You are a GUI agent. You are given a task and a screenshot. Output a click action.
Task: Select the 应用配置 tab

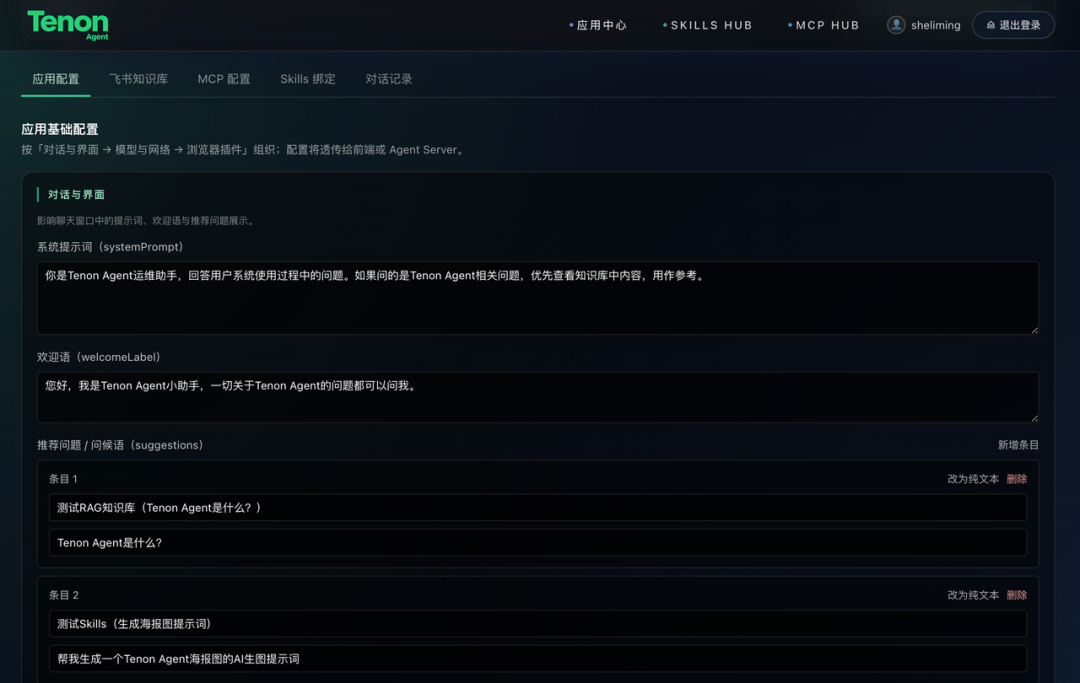point(56,79)
